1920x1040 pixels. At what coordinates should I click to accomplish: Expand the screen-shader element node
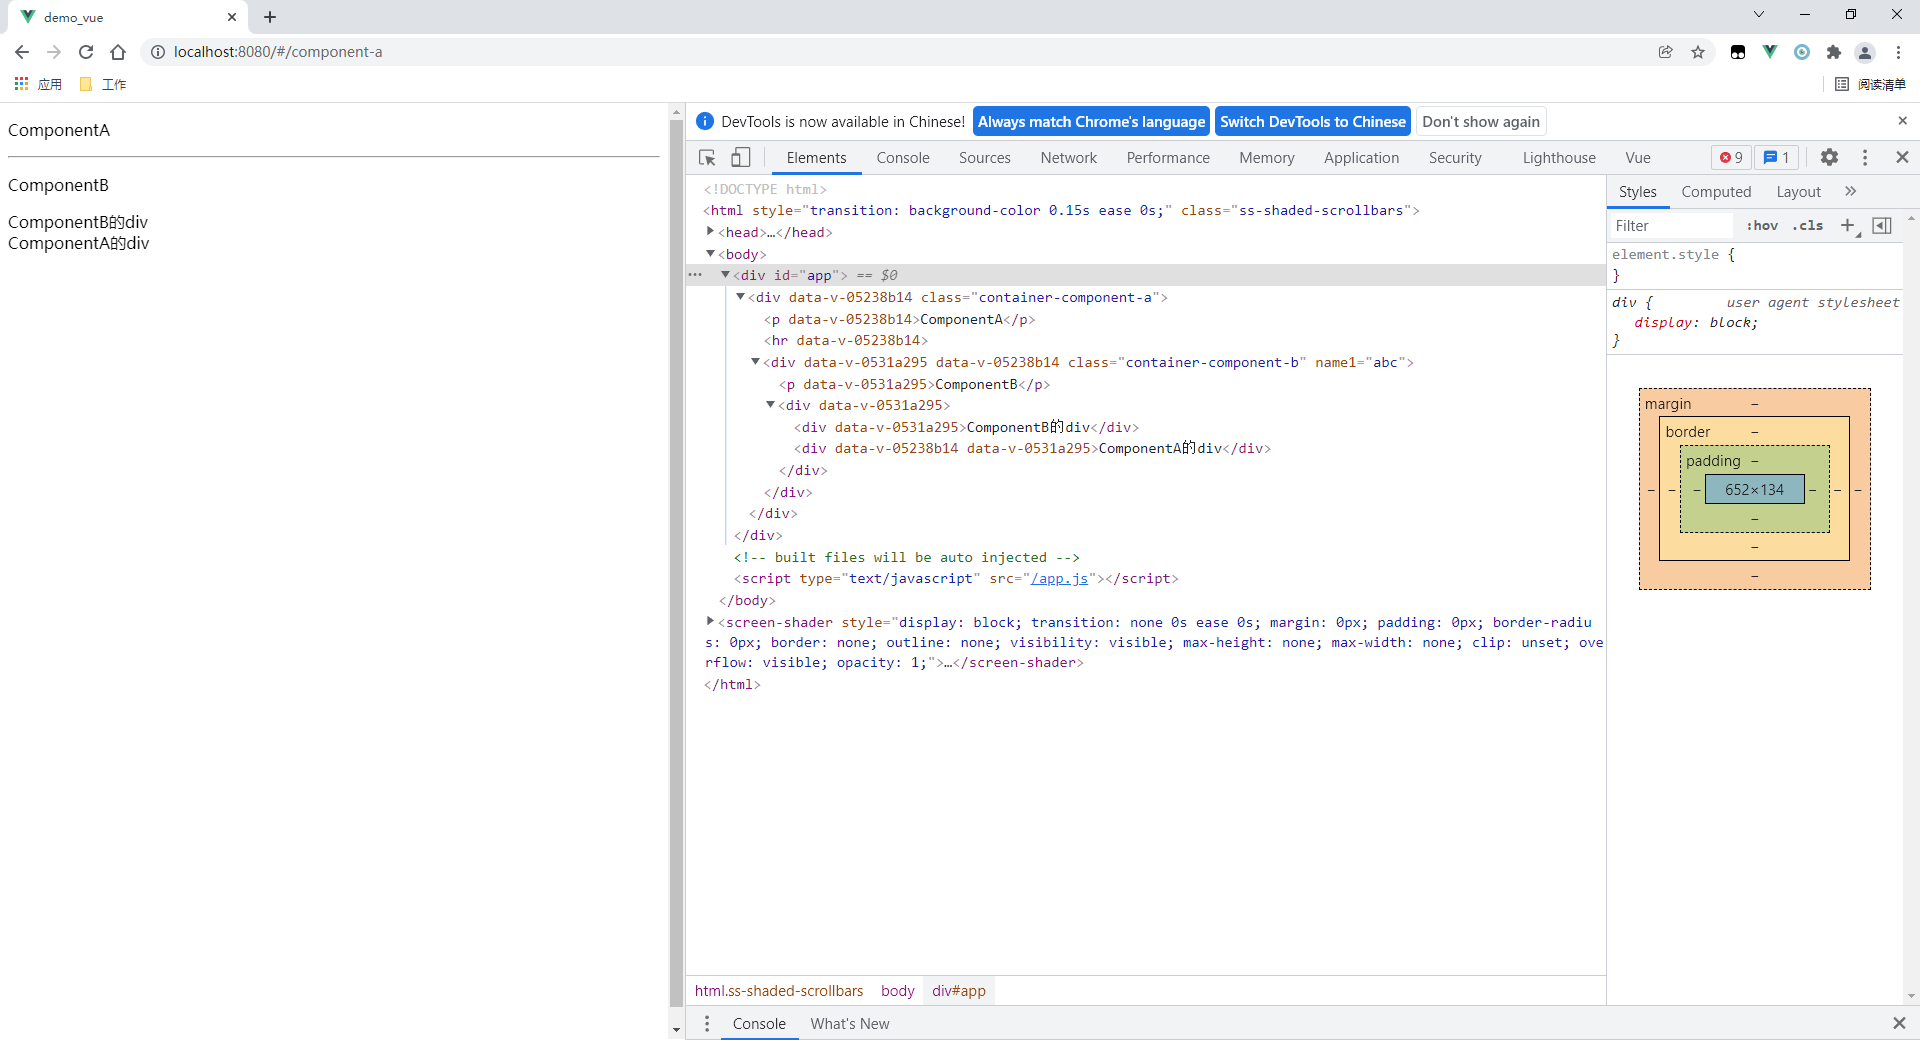click(x=710, y=621)
